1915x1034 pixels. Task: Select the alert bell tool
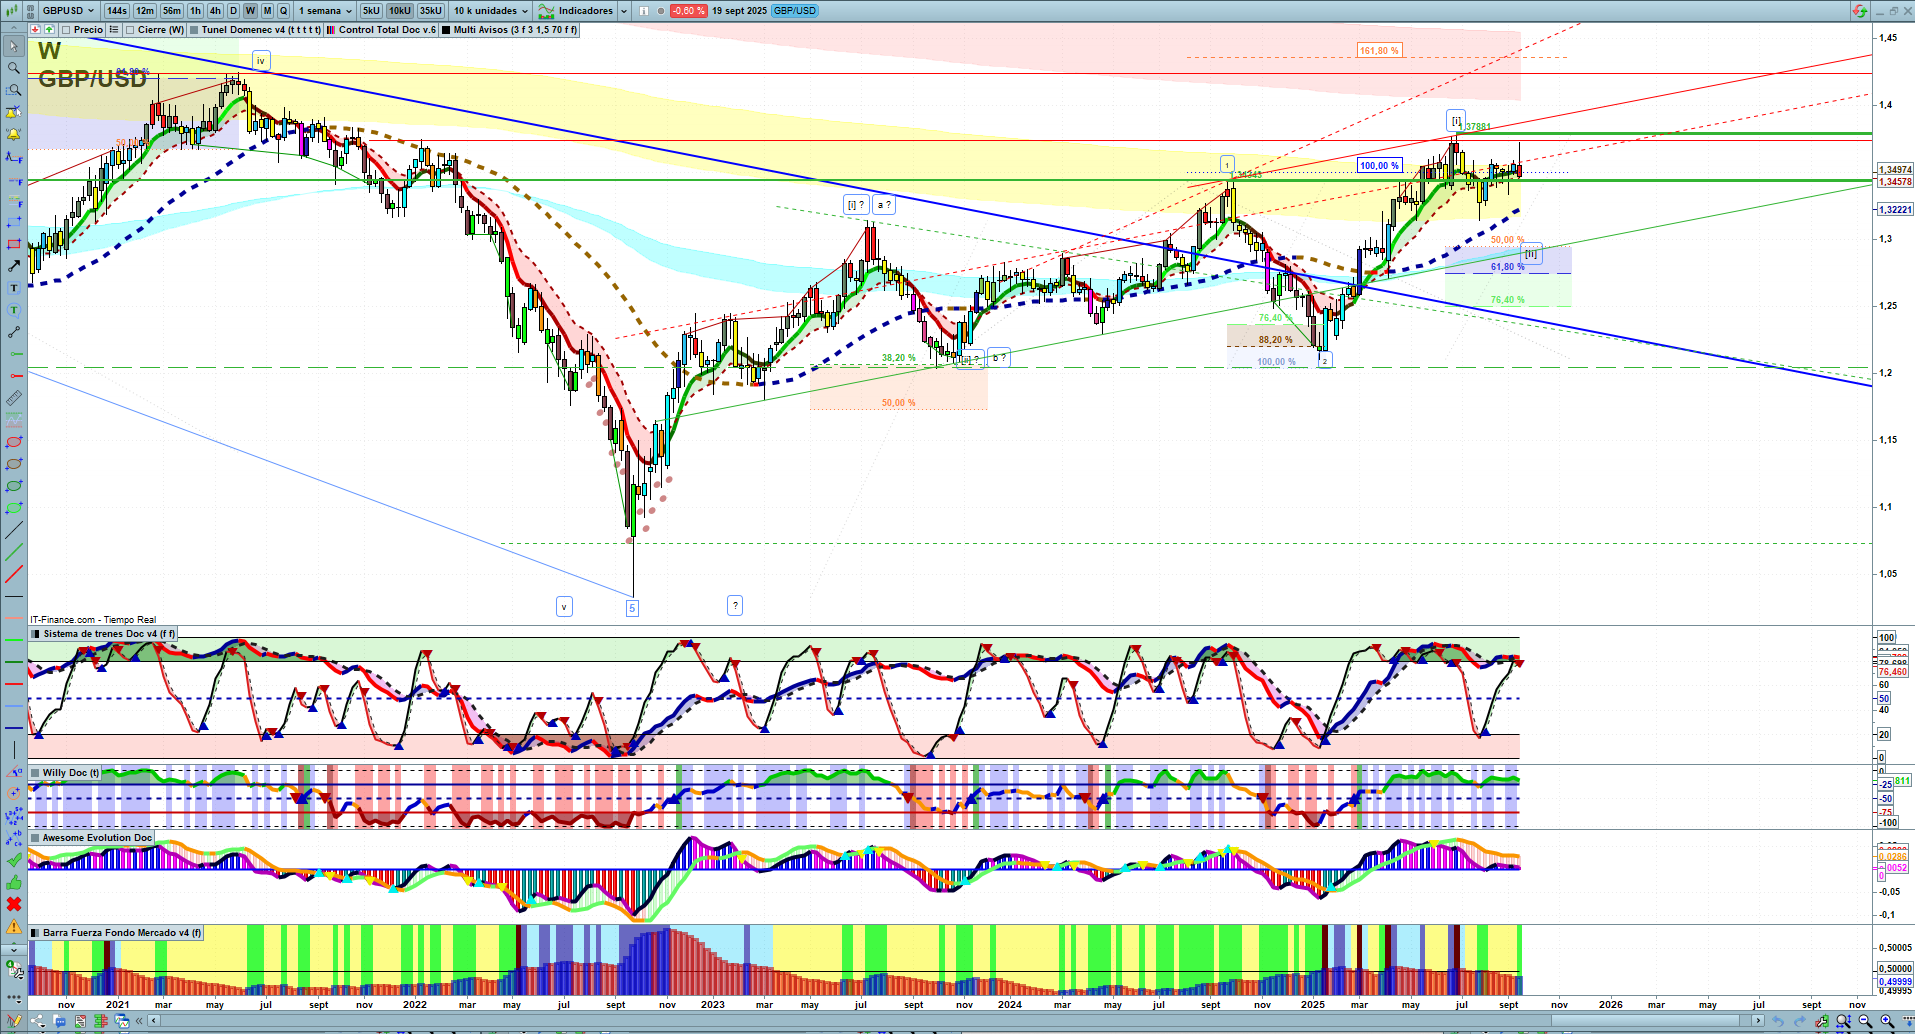14,134
